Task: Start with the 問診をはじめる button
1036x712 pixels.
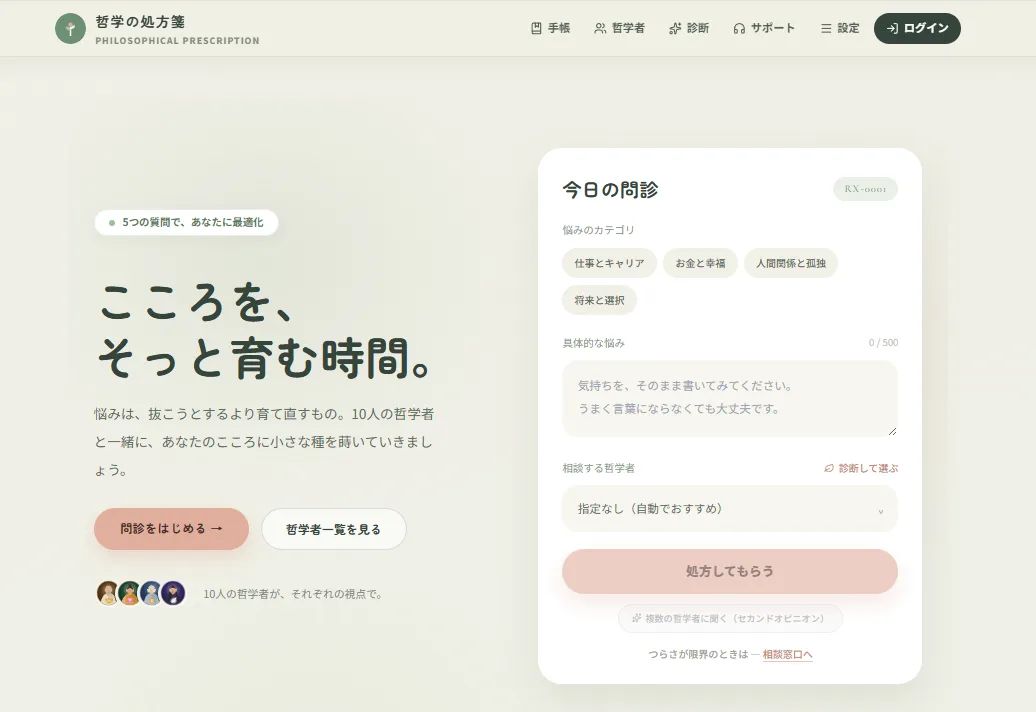Action: coord(171,529)
